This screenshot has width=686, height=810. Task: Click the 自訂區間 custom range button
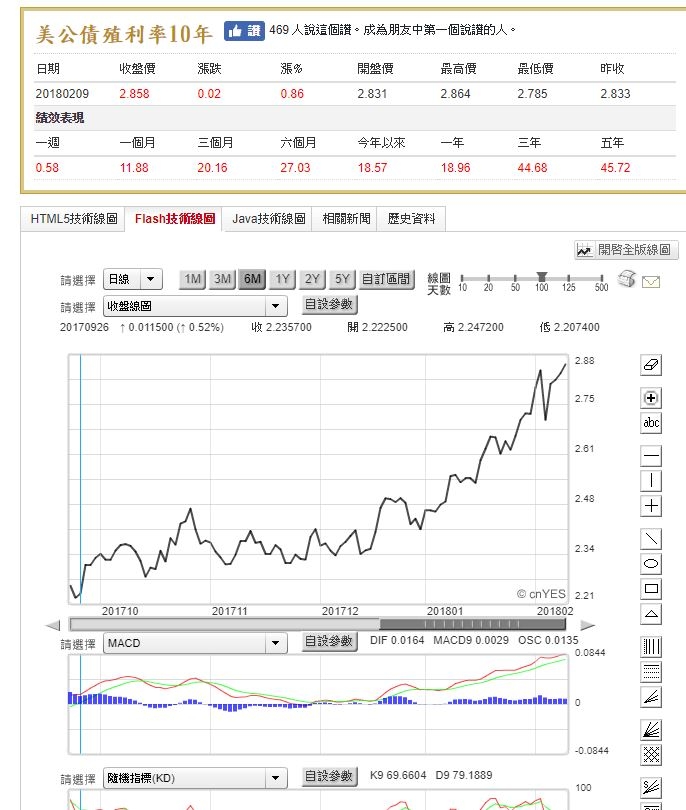point(386,279)
